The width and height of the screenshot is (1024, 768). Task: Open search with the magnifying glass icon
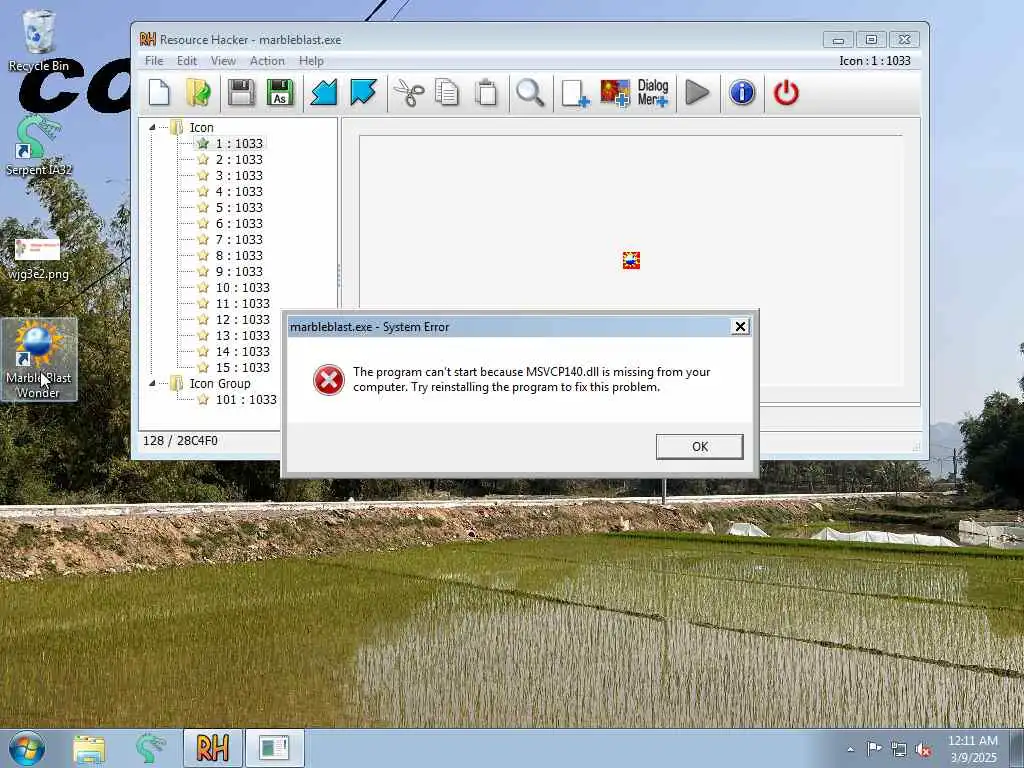(530, 93)
